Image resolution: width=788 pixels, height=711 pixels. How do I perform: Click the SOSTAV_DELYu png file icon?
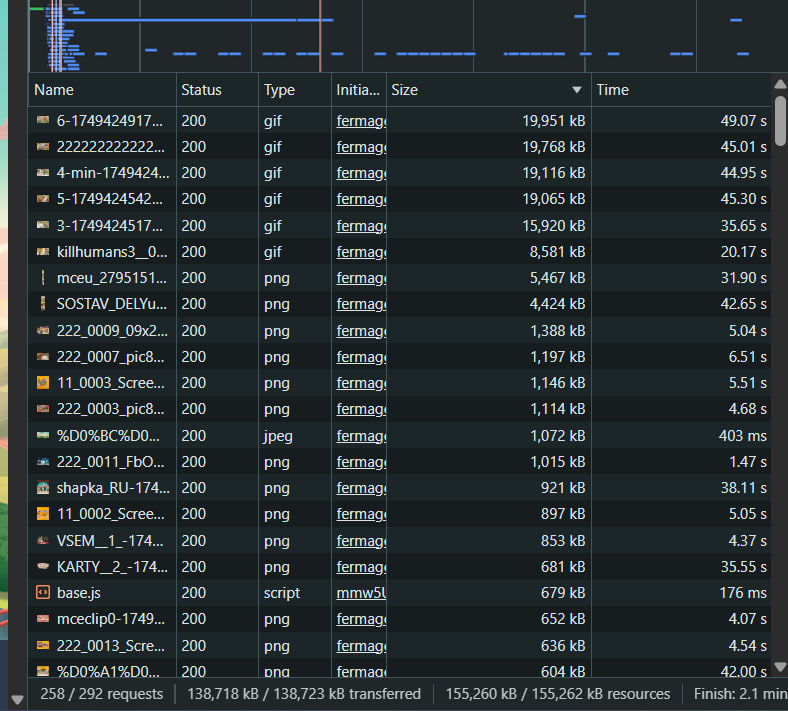[x=43, y=304]
